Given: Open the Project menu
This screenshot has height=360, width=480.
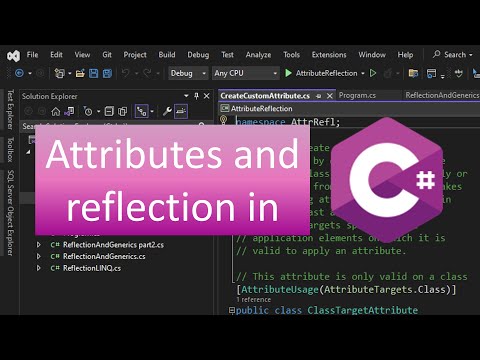Looking at the screenshot, I should click(135, 55).
